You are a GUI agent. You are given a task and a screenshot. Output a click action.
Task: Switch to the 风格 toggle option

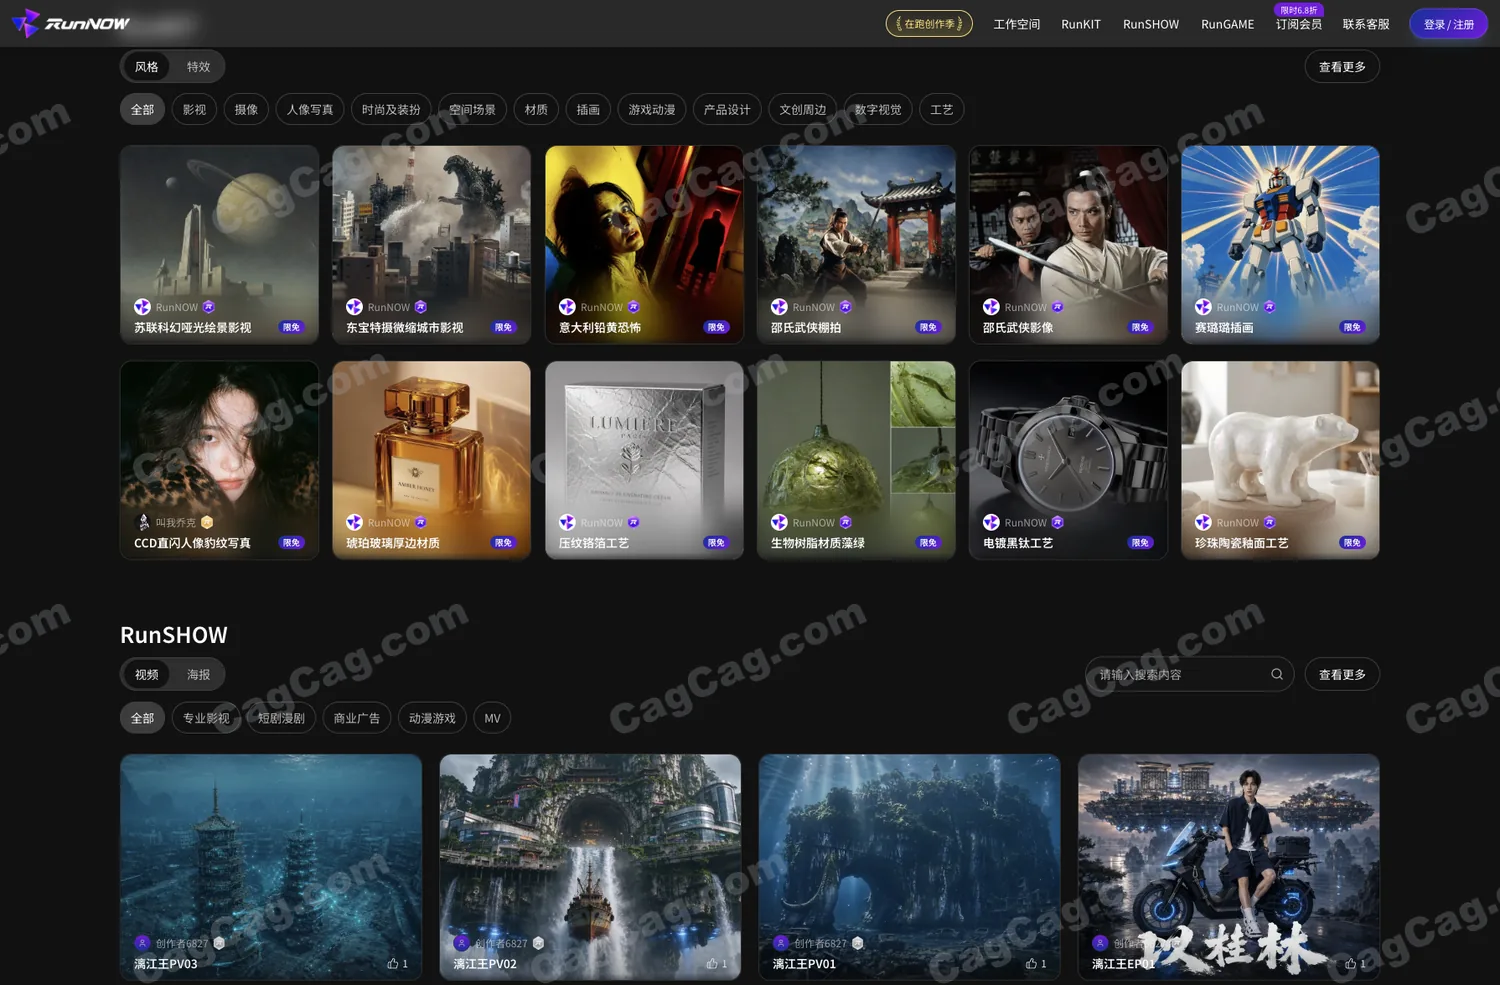pos(147,67)
